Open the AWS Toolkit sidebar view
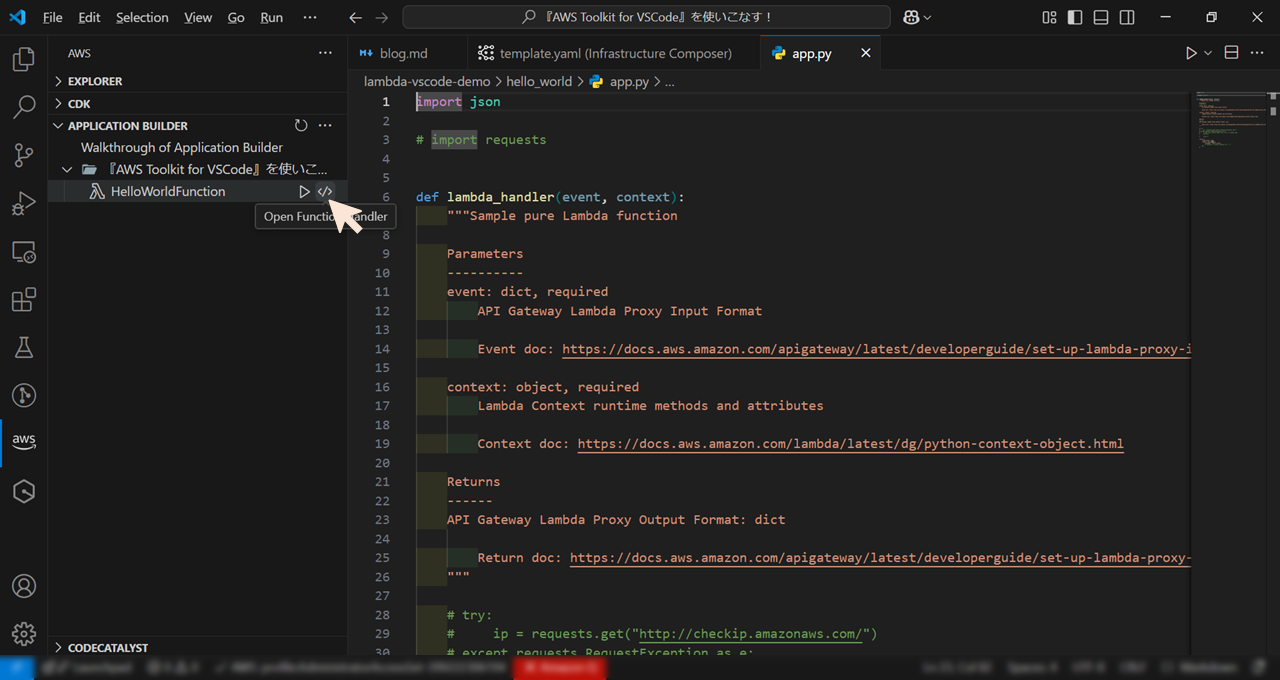 pyautogui.click(x=24, y=440)
